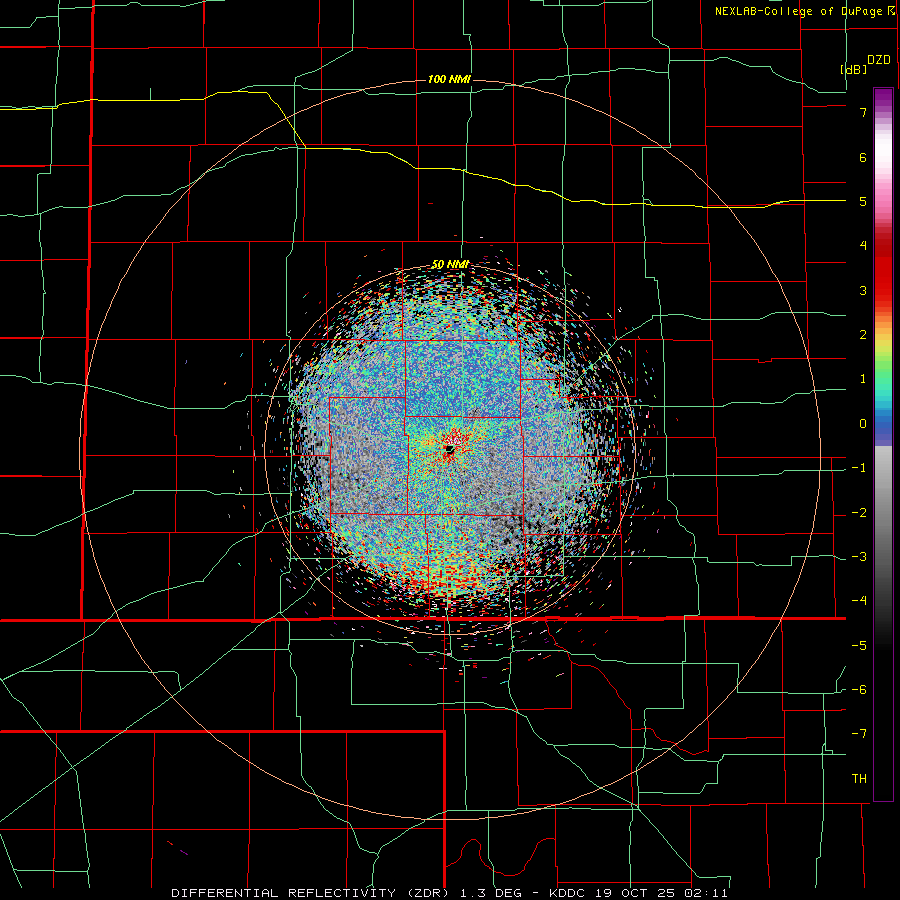
Task: Select the 0 value on the scale
Action: point(863,424)
